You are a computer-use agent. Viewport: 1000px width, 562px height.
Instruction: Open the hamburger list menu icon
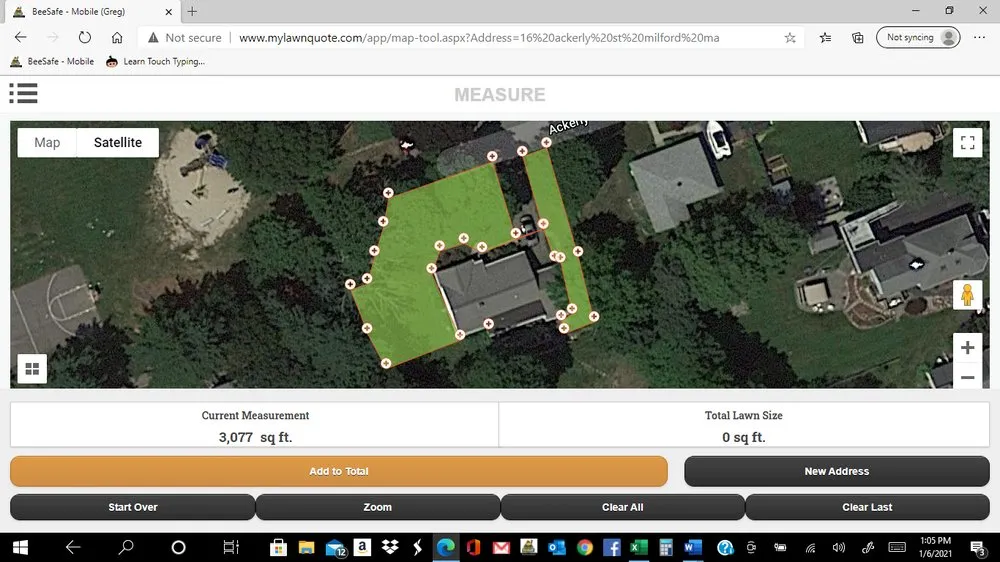[24, 93]
